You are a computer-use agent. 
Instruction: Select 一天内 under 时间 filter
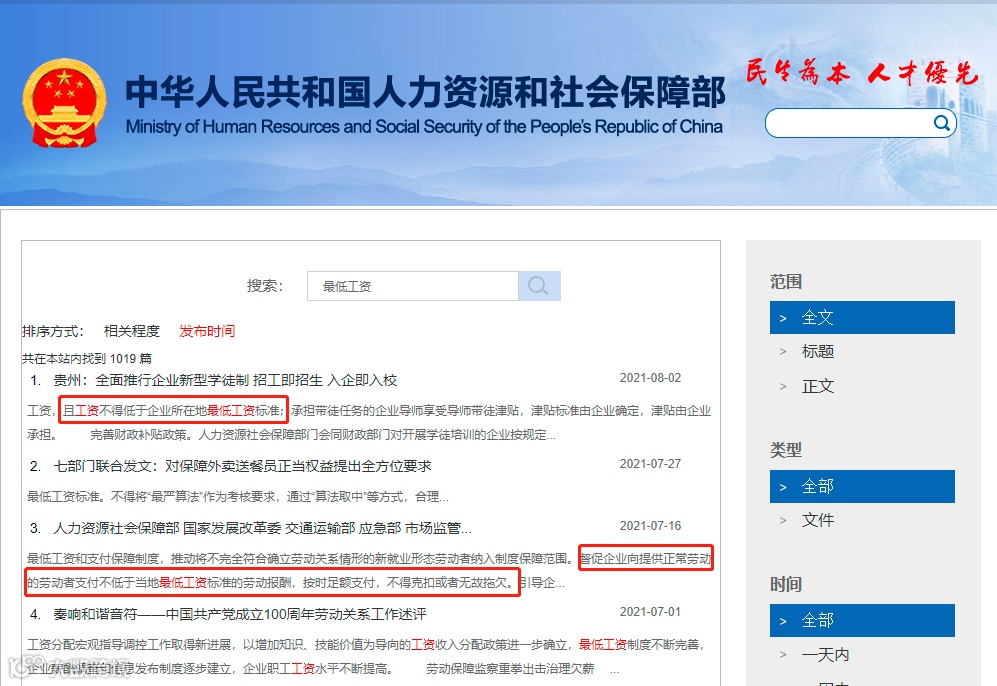[x=825, y=655]
